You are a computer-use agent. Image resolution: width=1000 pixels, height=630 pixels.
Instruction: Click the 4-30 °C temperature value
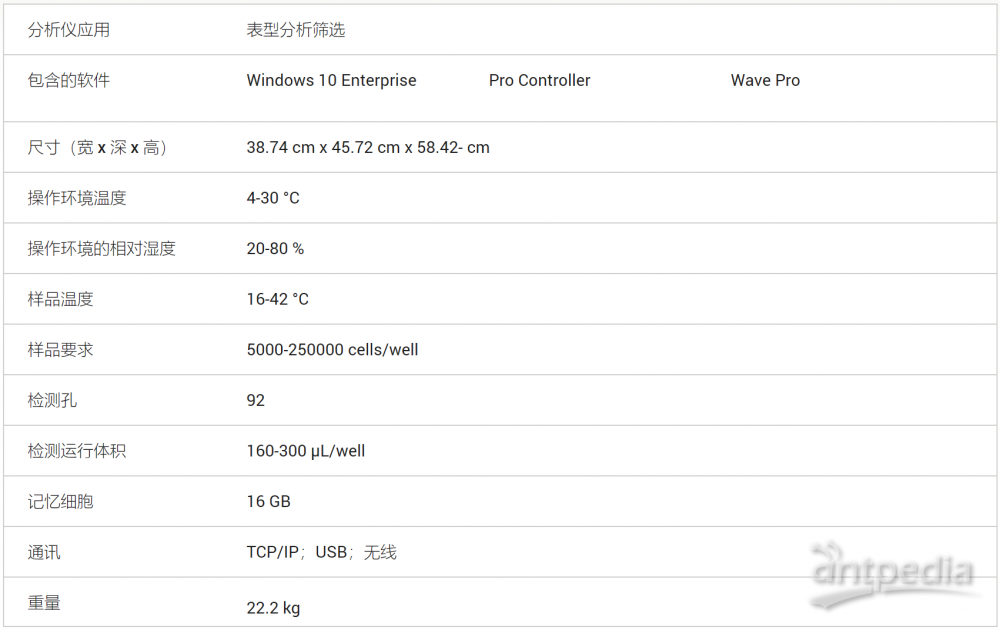(273, 198)
